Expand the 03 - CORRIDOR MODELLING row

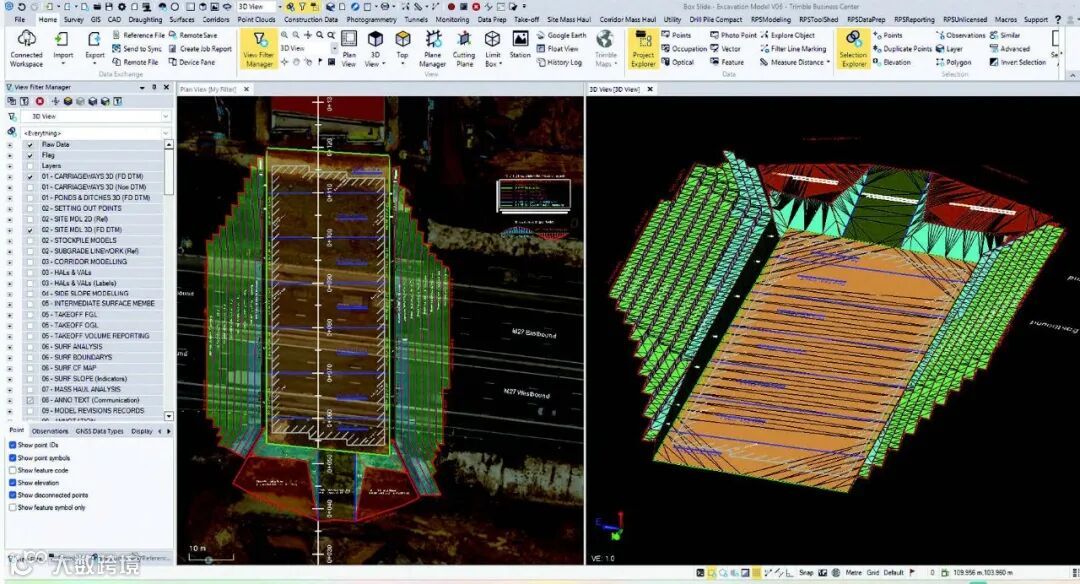(10, 262)
